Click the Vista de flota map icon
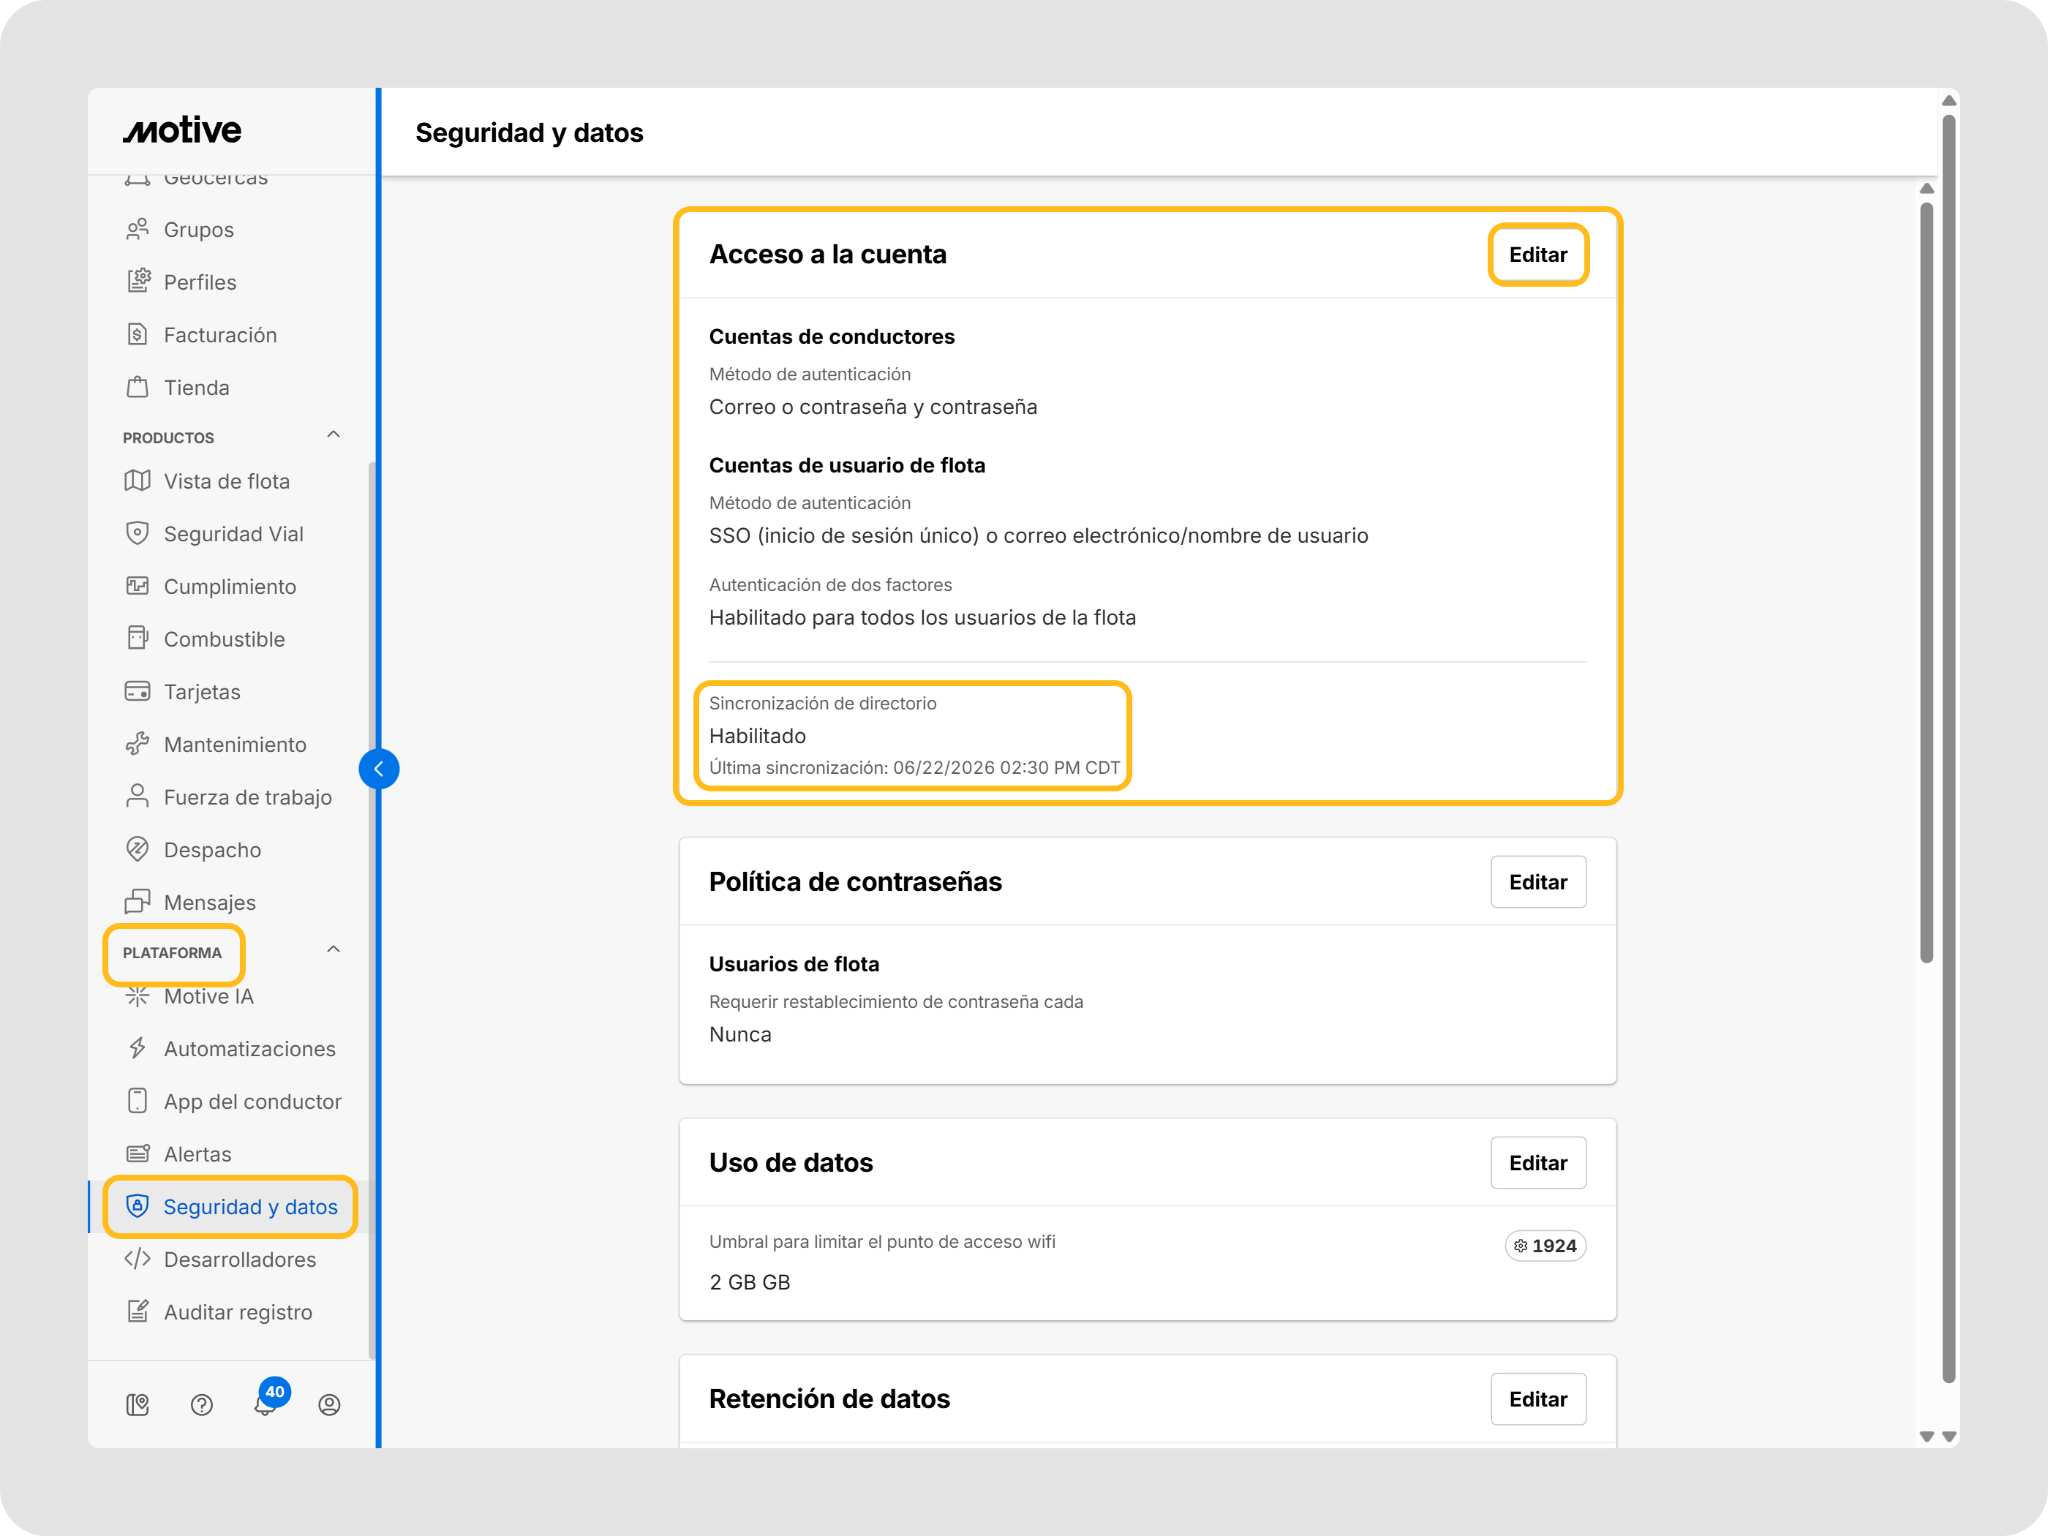 138,481
